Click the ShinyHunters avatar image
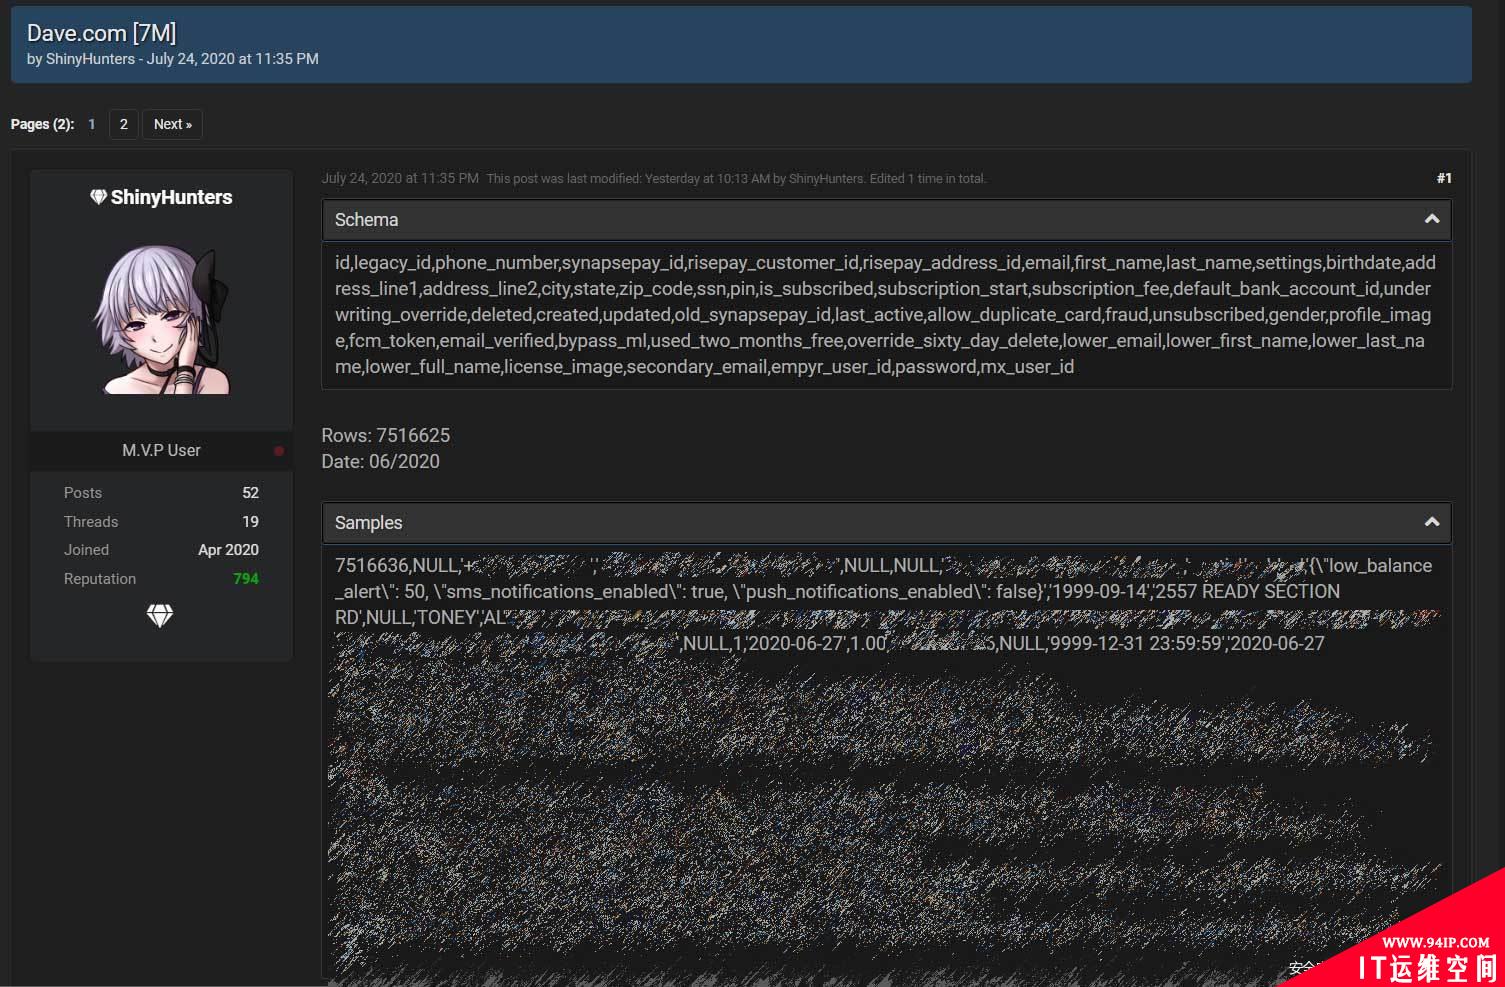The width and height of the screenshot is (1505, 987). click(x=162, y=320)
